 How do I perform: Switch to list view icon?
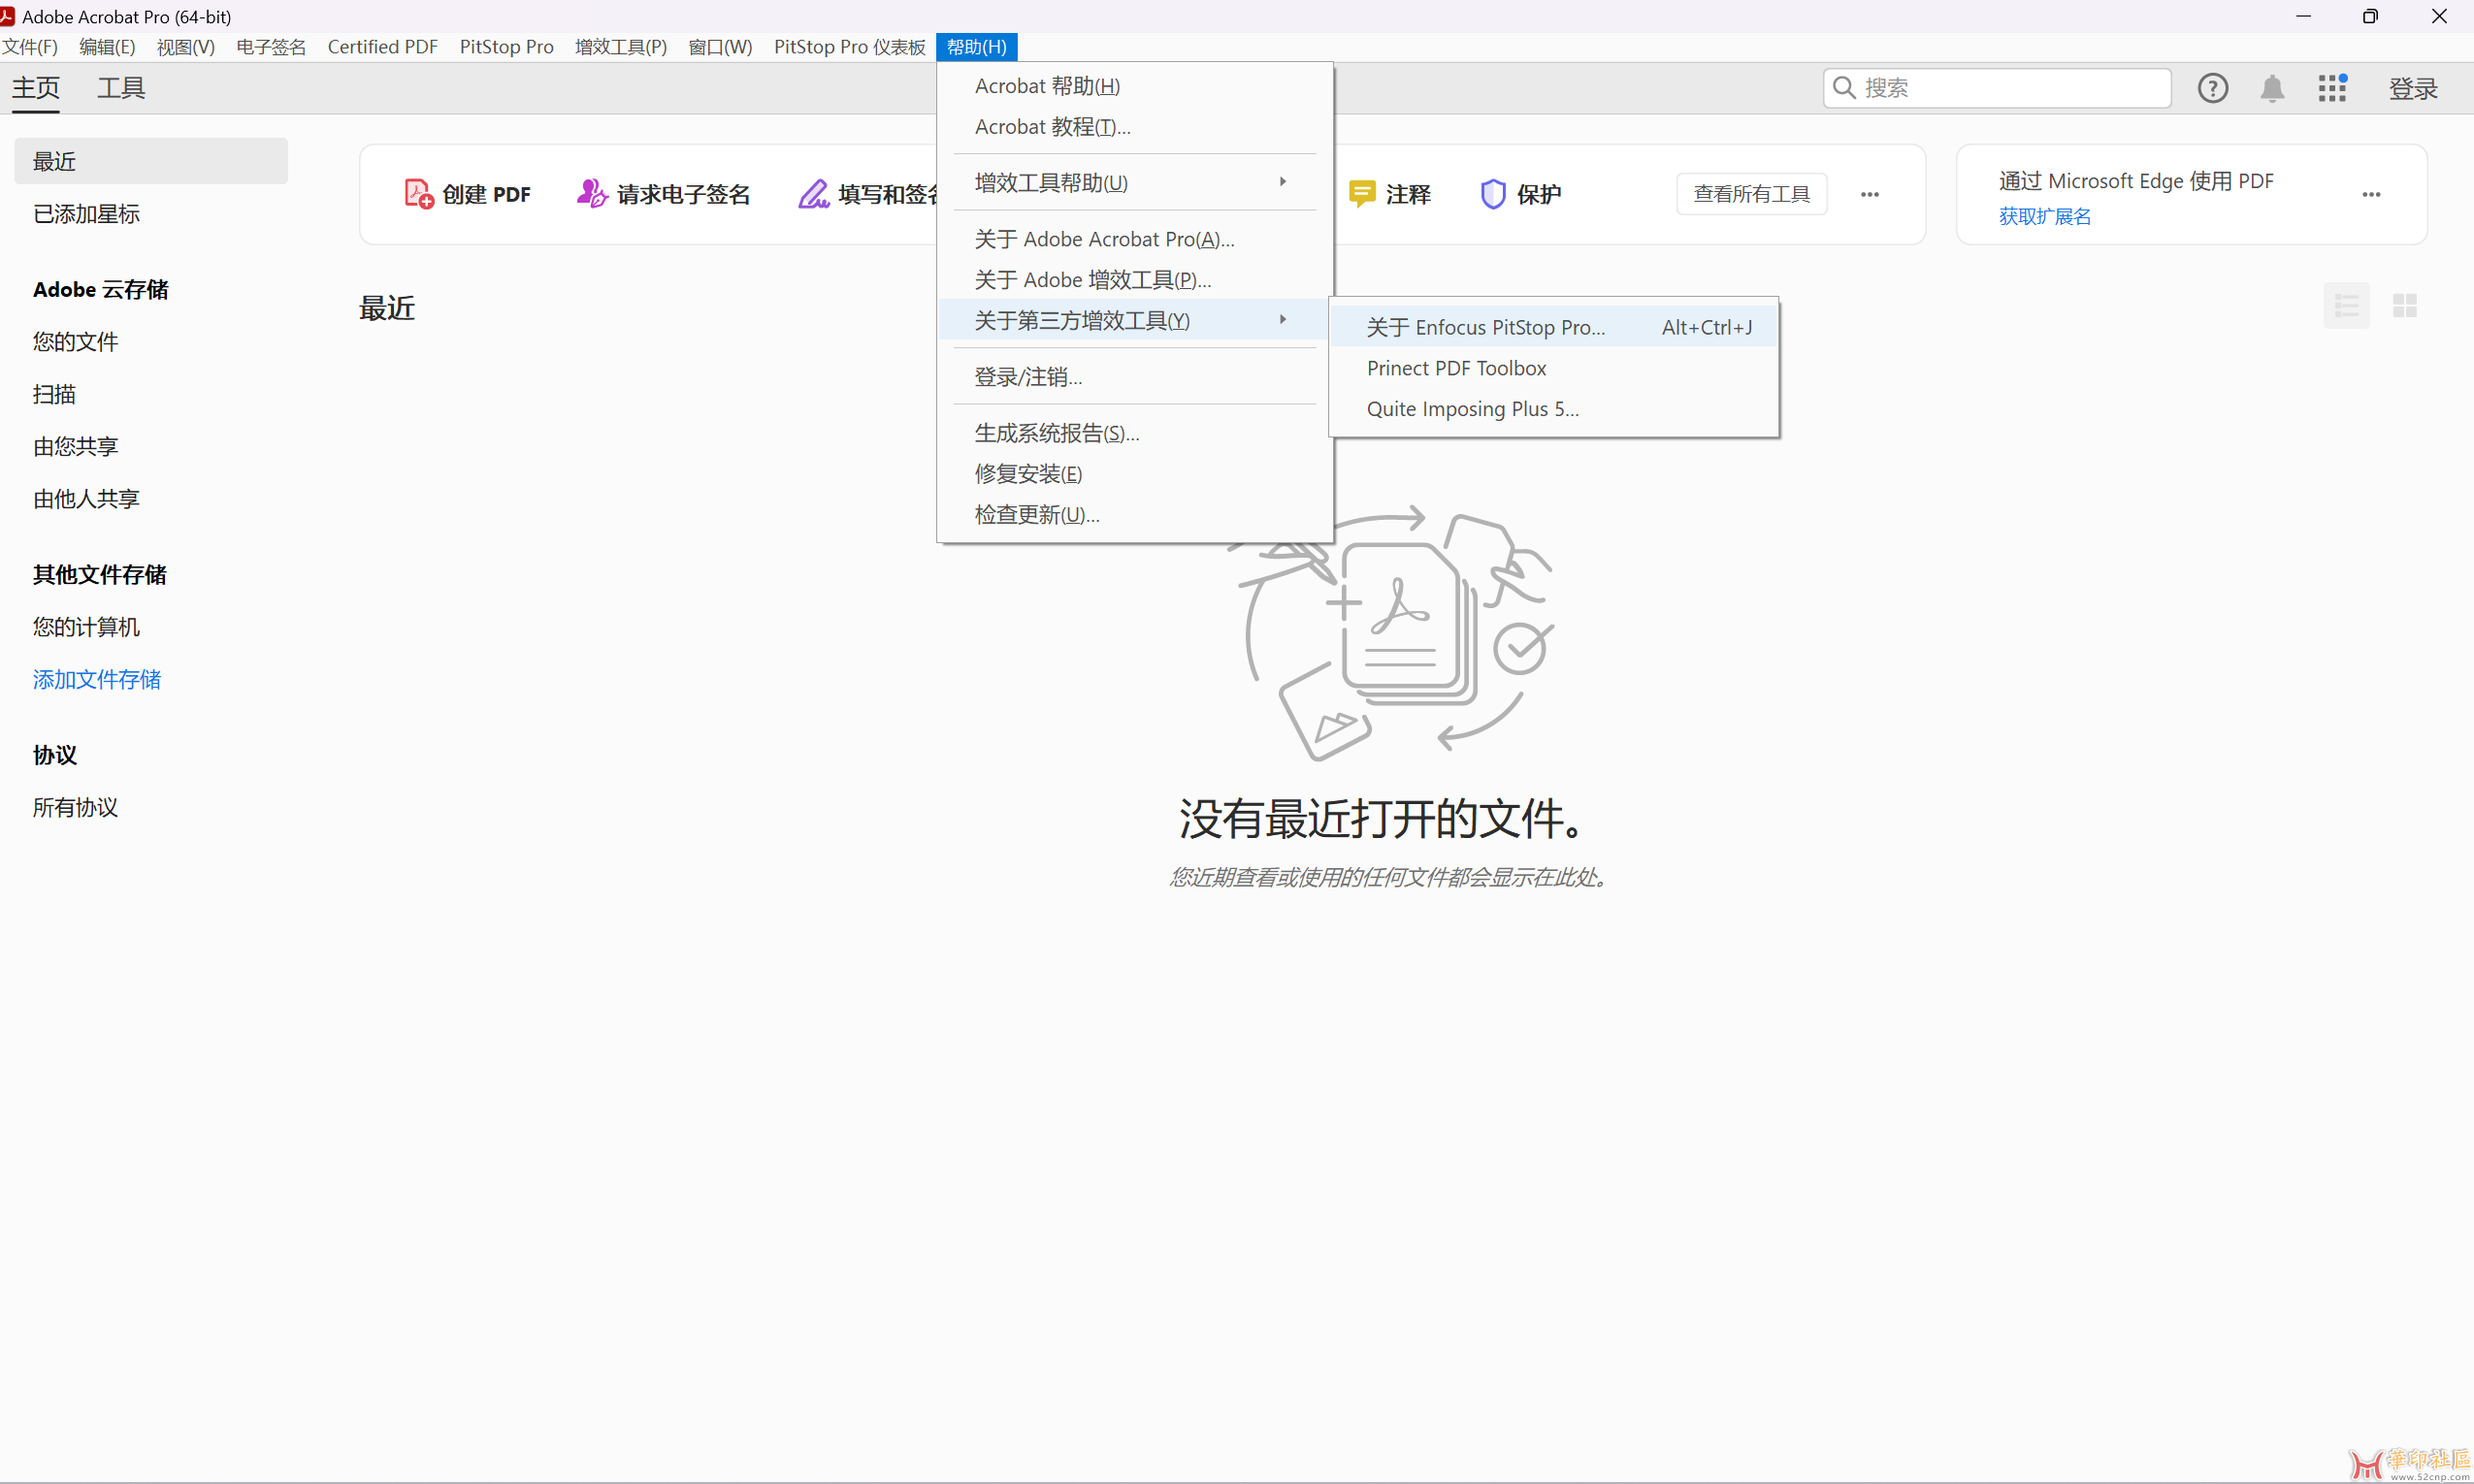click(2346, 306)
